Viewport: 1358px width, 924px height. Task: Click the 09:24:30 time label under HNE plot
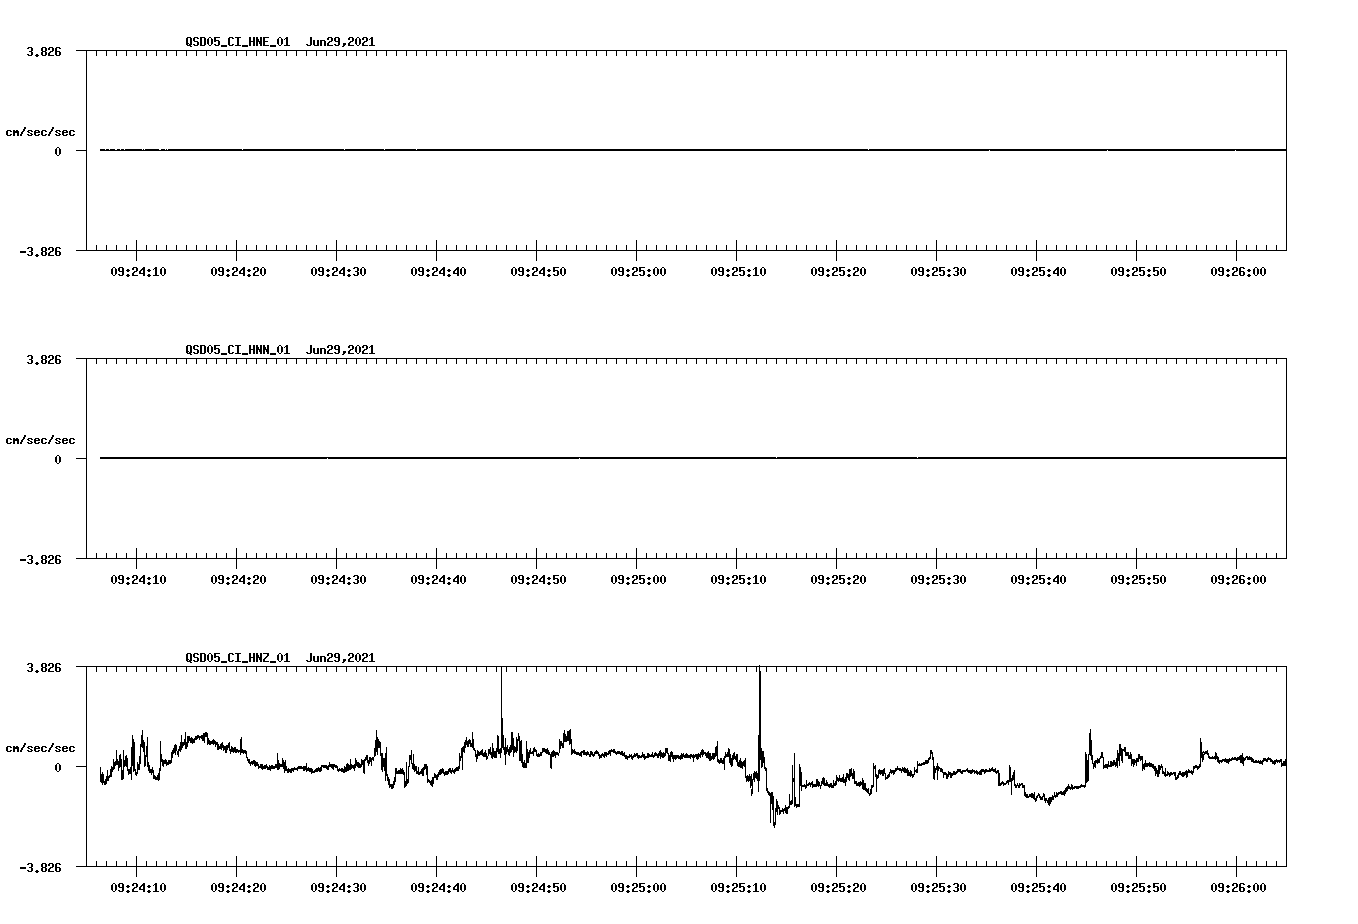(x=338, y=272)
